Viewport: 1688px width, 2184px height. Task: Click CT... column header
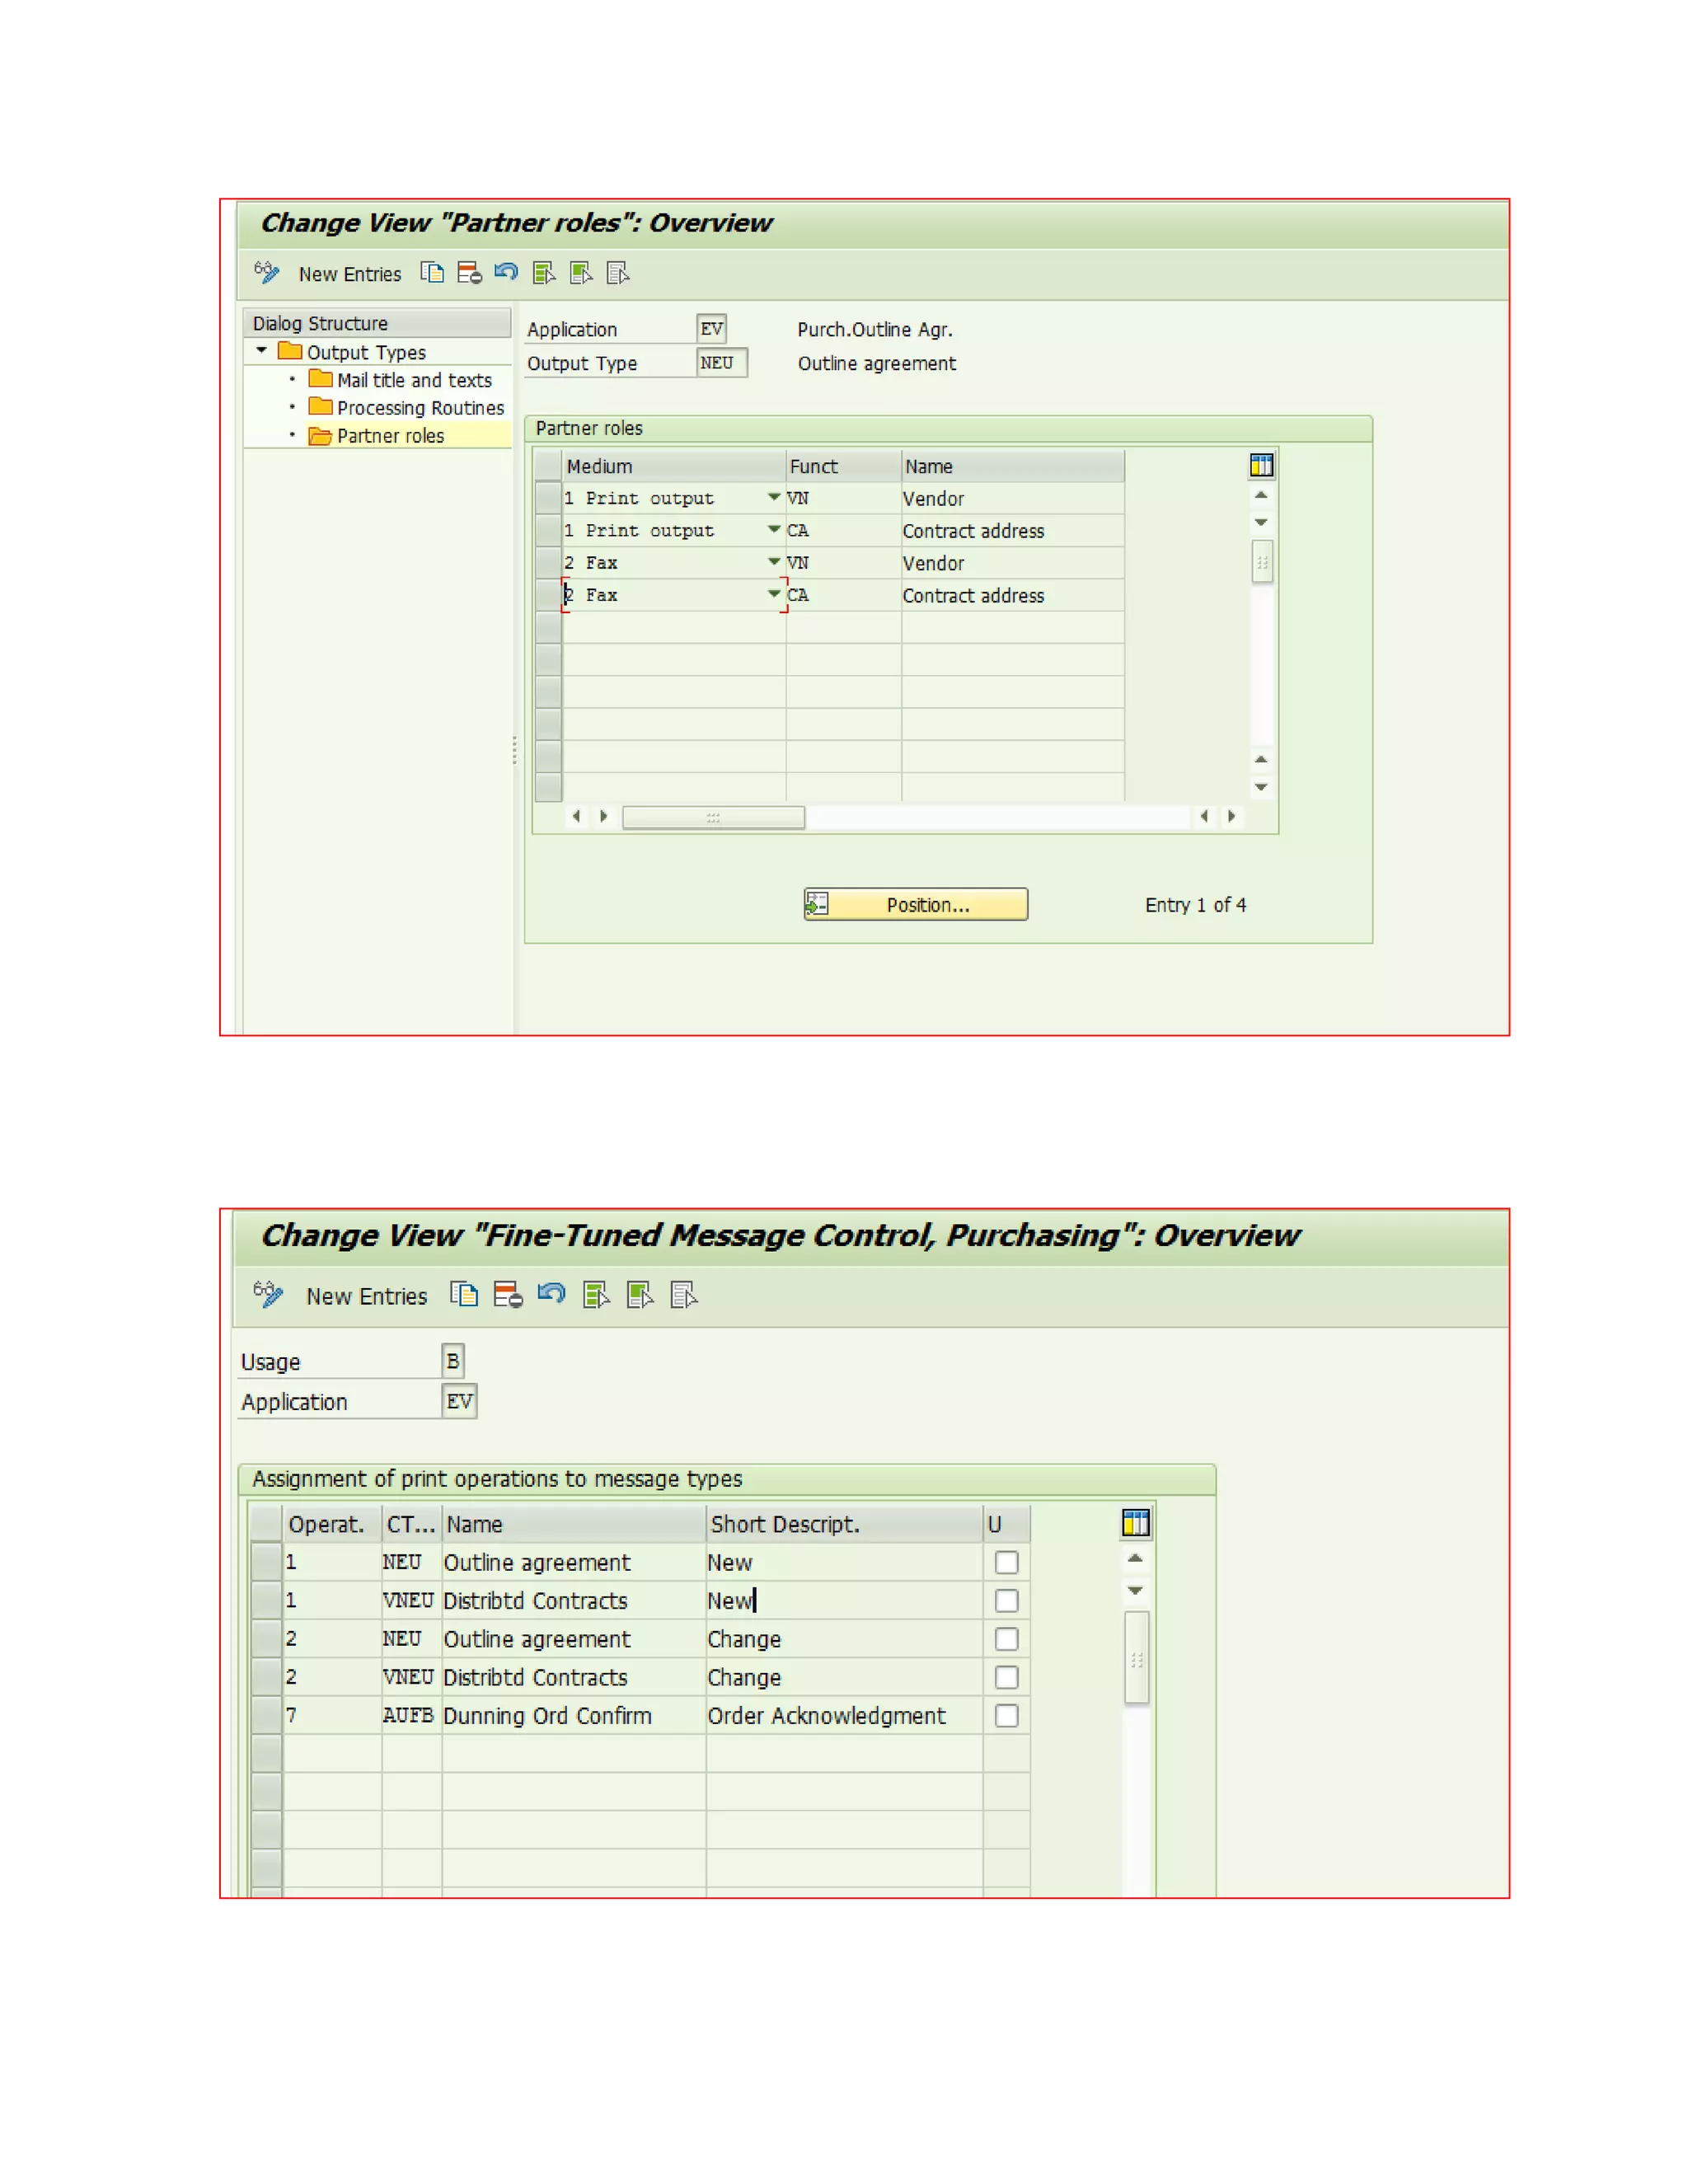coord(411,1524)
